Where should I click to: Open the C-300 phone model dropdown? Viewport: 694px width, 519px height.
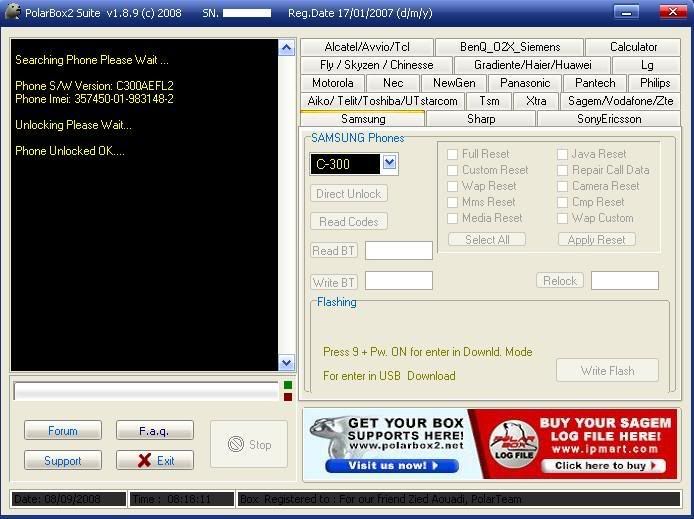tap(389, 163)
